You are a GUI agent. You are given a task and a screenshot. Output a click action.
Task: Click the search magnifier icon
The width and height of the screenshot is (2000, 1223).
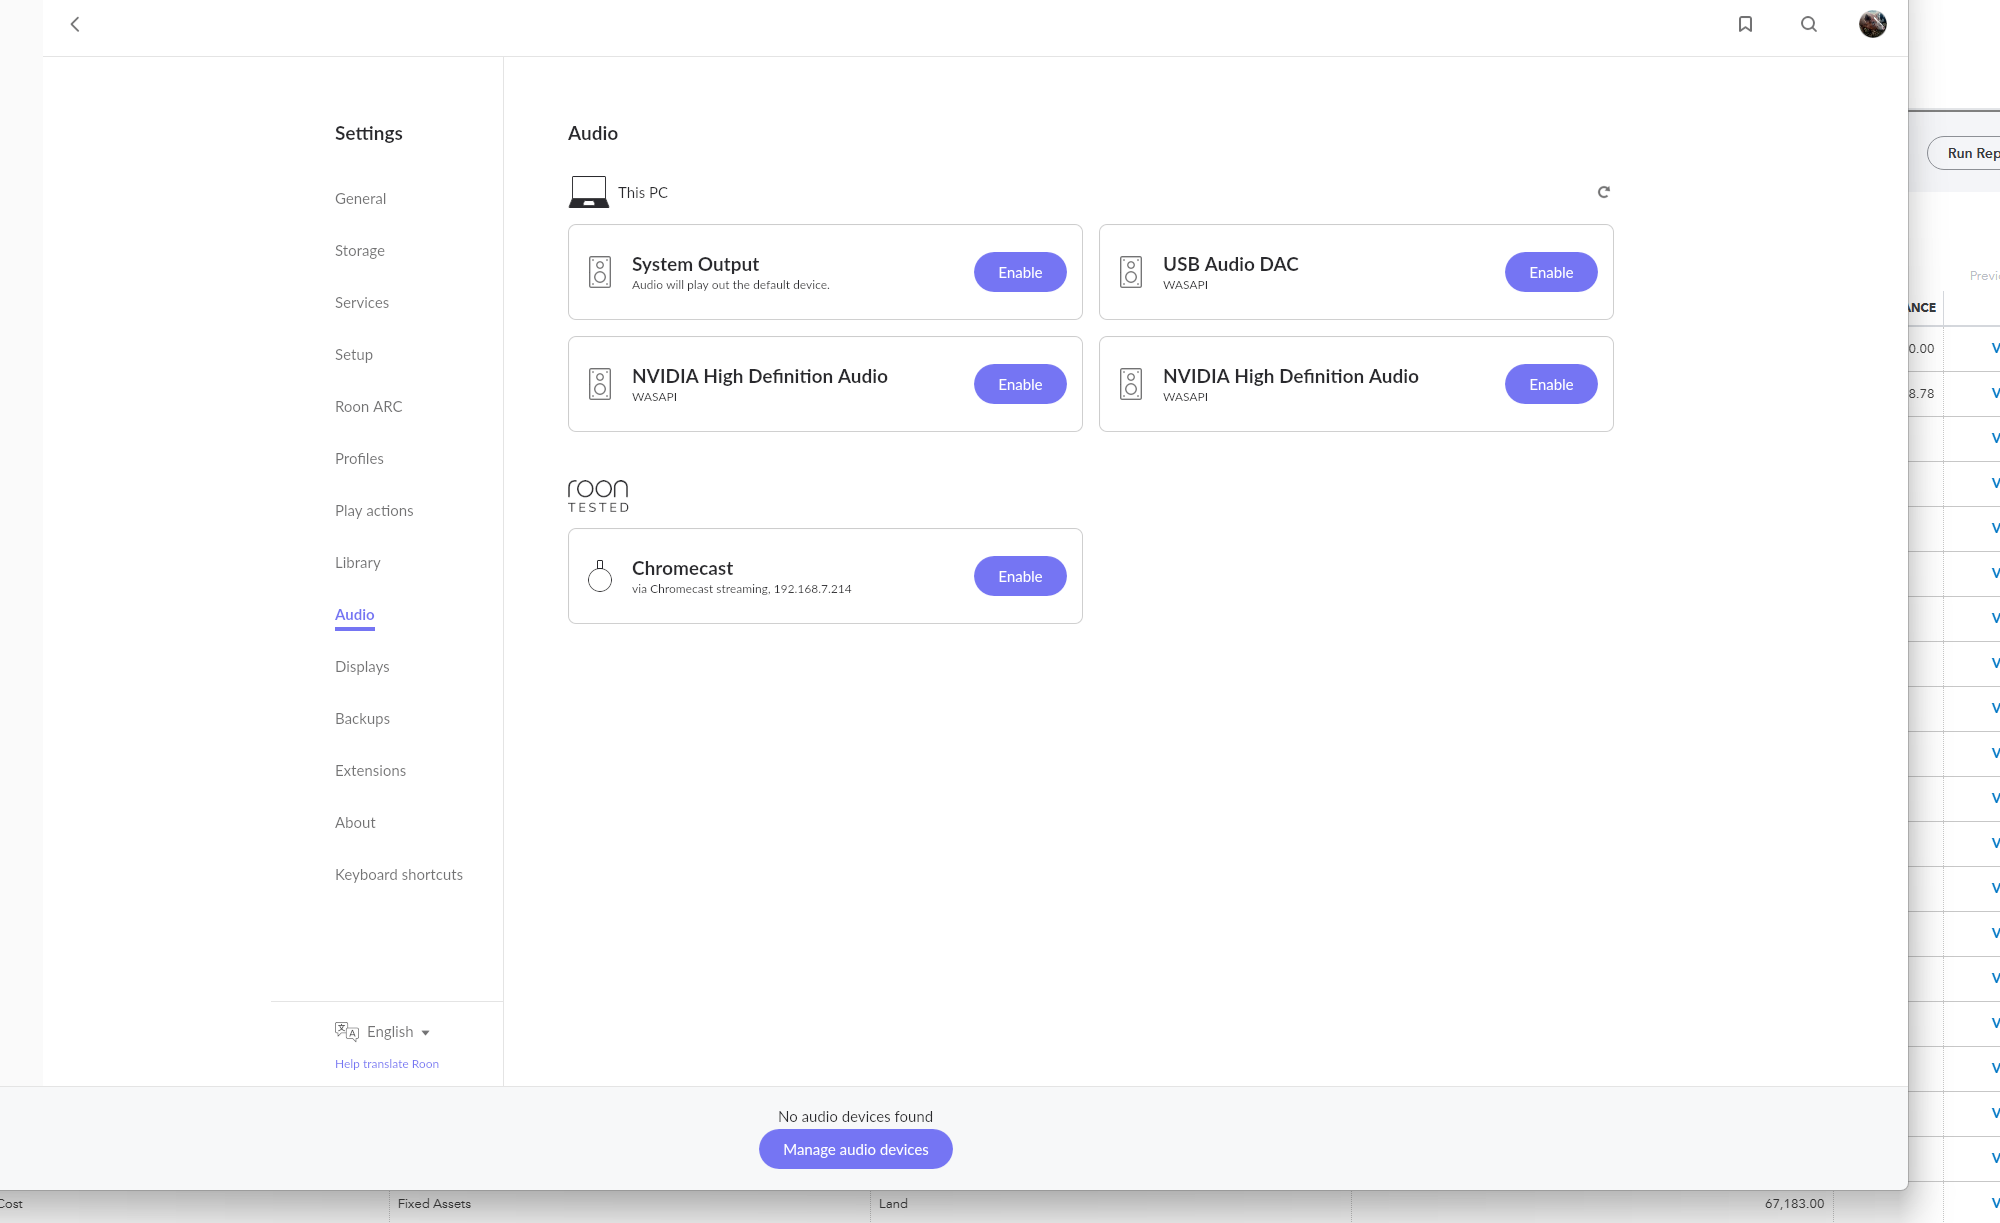1808,24
